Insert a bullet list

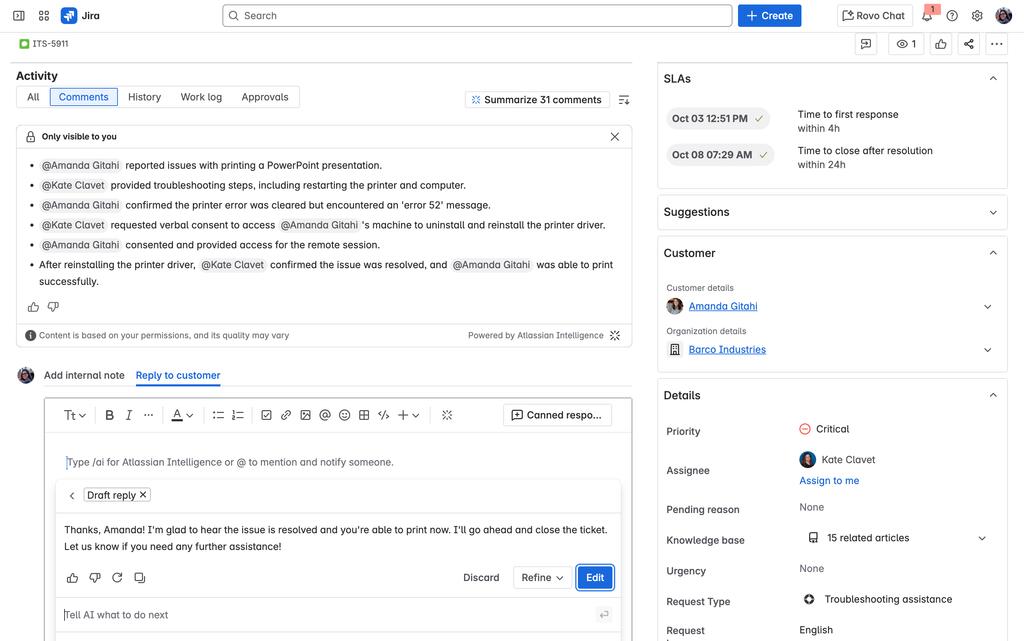[x=218, y=415]
